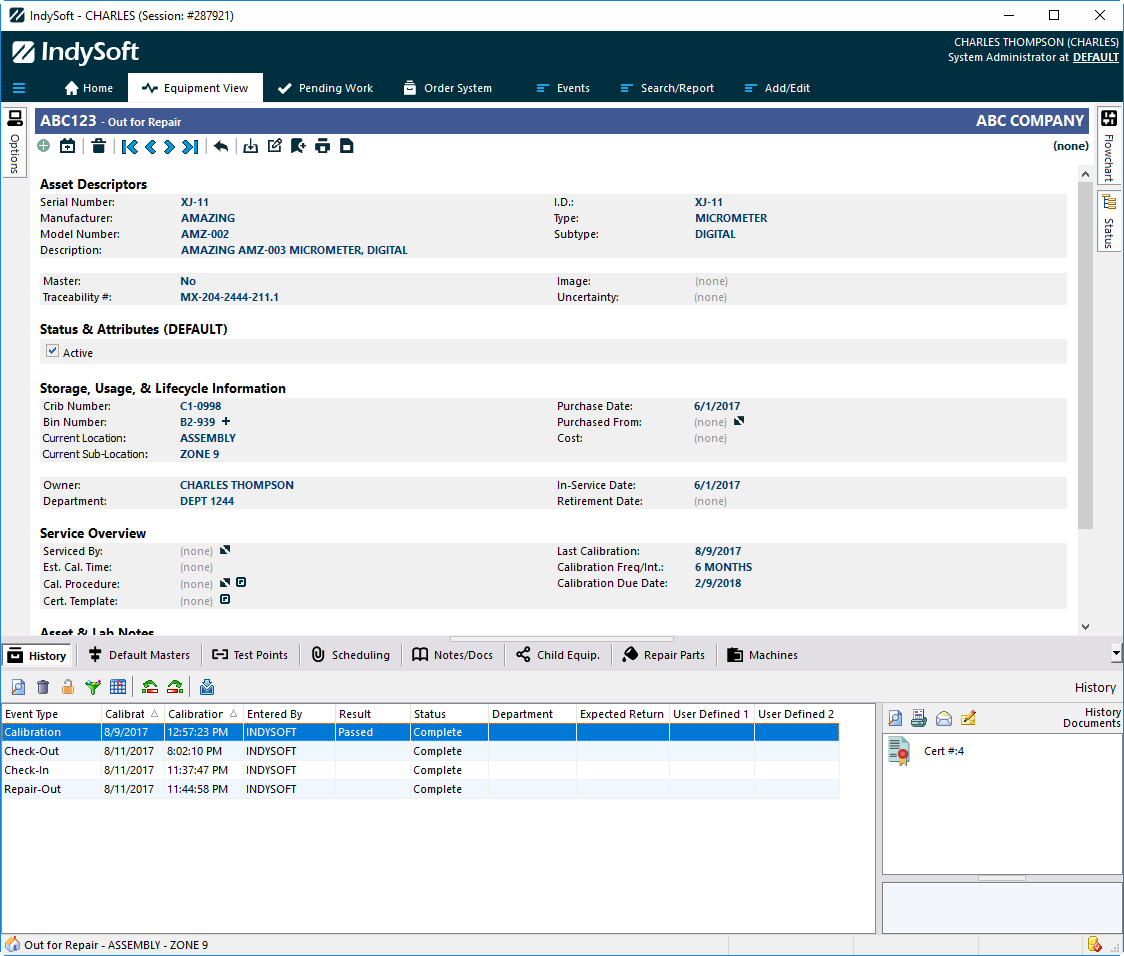Print document icon in History Documents panel
This screenshot has height=956, width=1124.
919,718
